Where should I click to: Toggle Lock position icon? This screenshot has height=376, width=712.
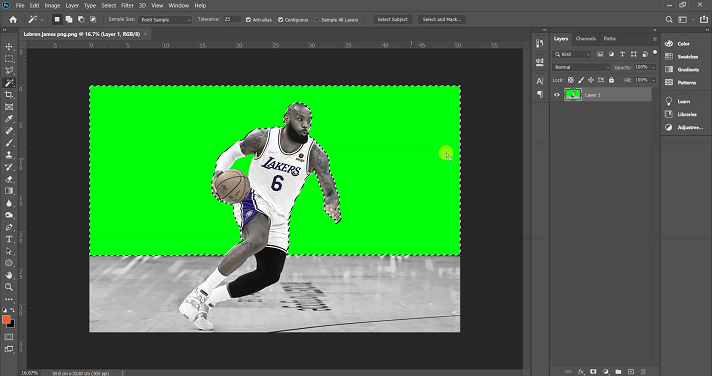click(591, 80)
